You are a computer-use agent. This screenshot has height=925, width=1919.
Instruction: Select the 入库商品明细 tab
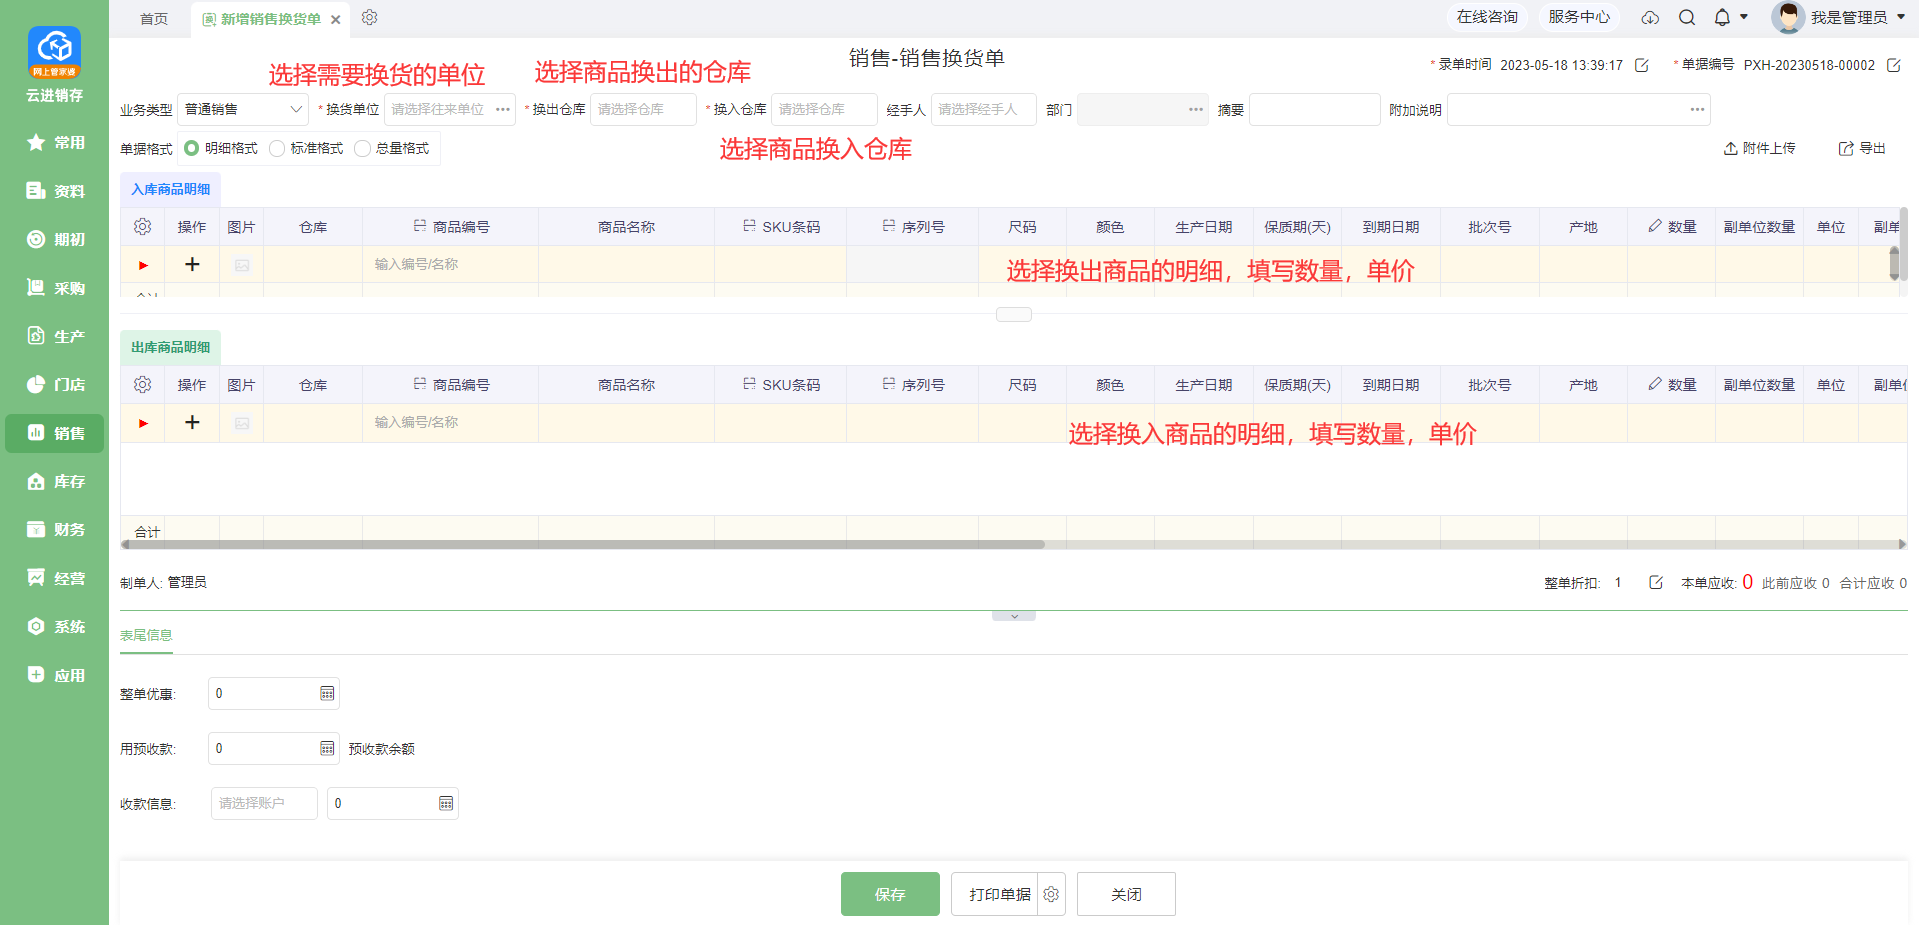pos(171,189)
